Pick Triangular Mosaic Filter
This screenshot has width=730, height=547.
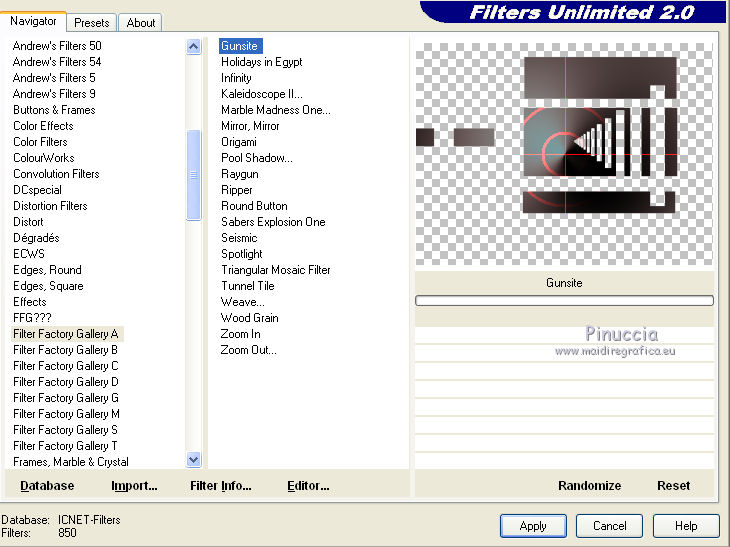pyautogui.click(x=276, y=270)
